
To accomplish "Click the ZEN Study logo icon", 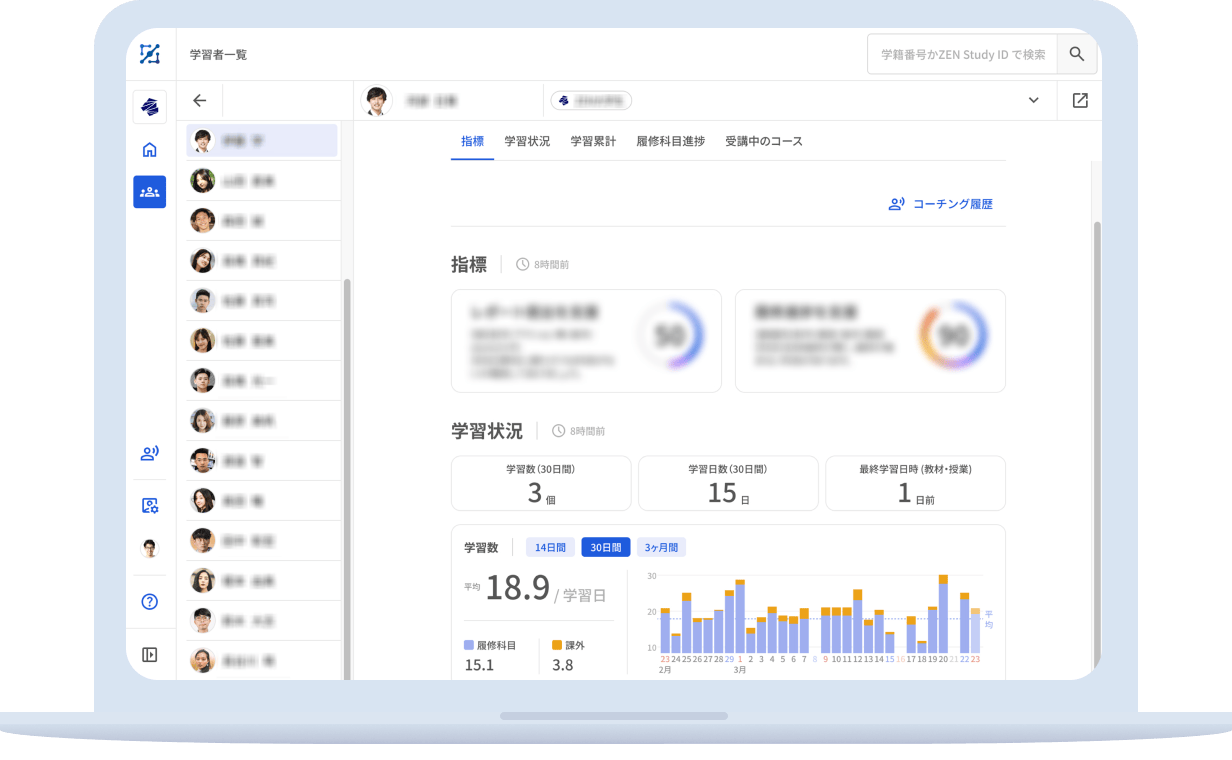I will [150, 54].
